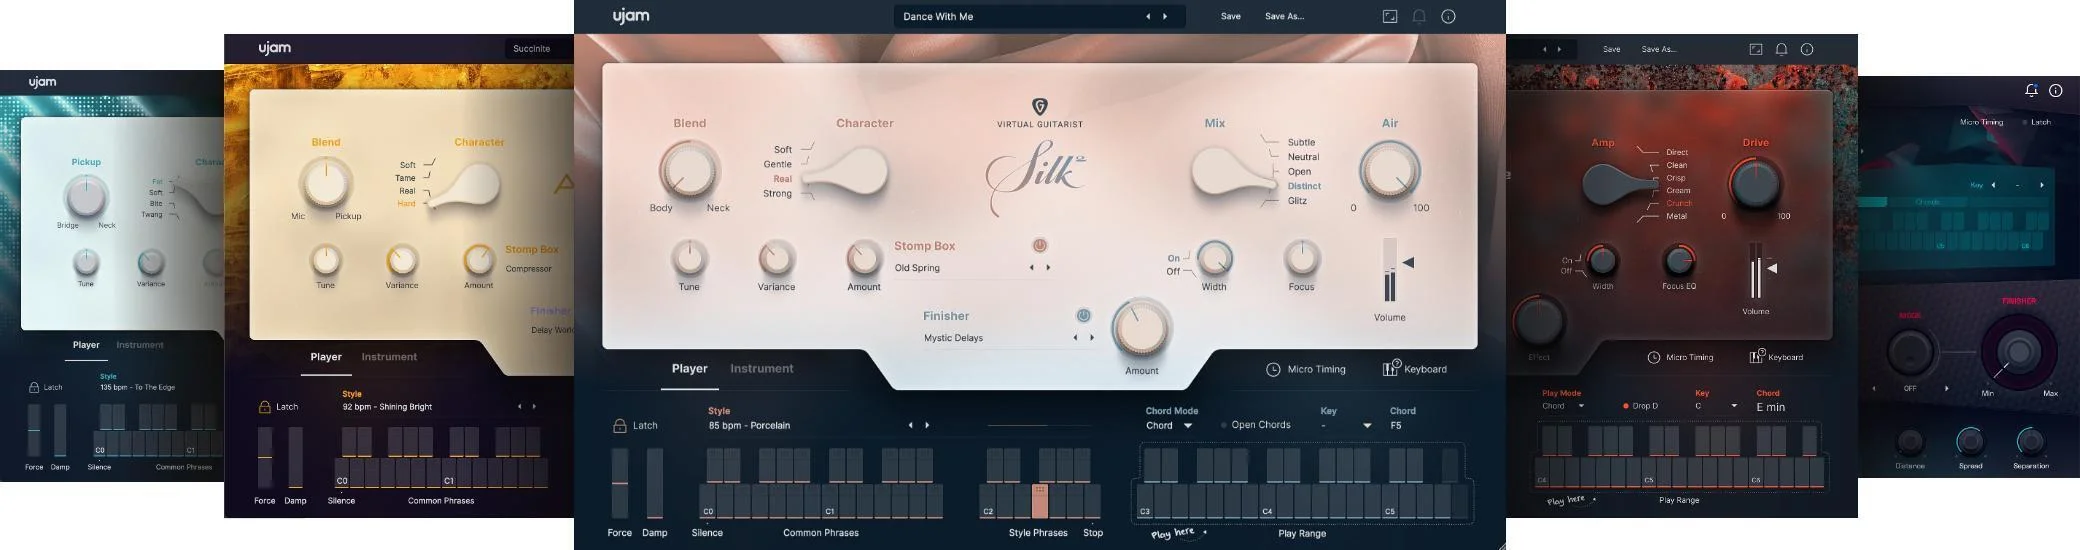The height and width of the screenshot is (550, 2080).
Task: Expand the Chord Mode dropdown
Action: click(x=1169, y=425)
